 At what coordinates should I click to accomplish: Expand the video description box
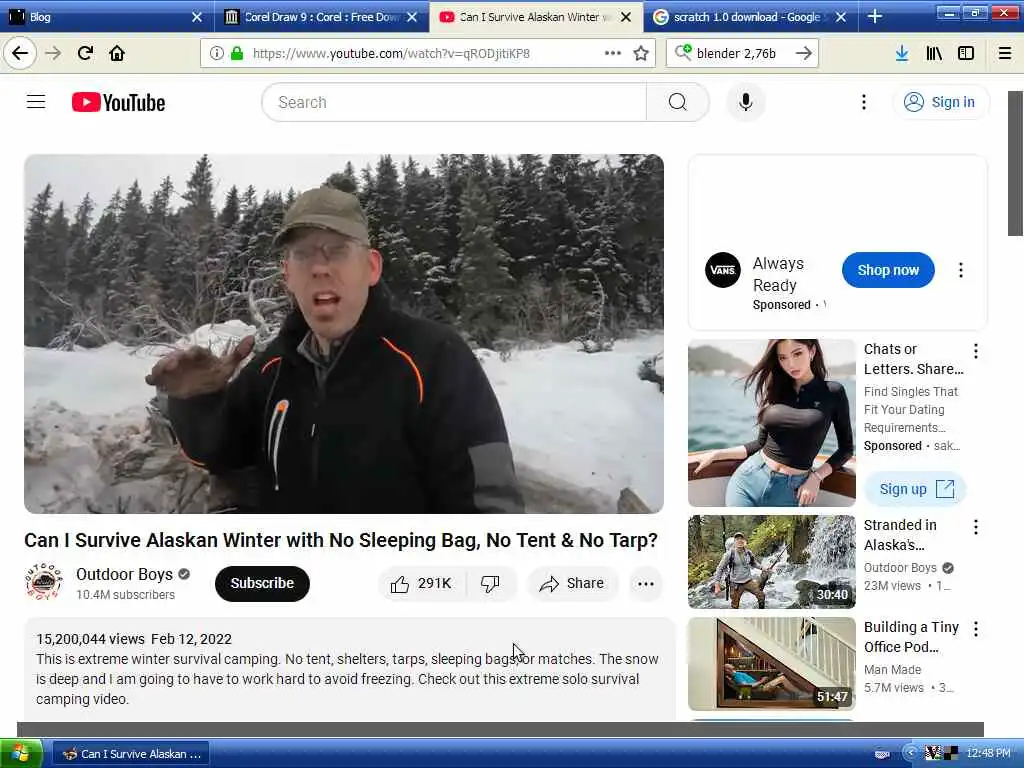click(349, 669)
